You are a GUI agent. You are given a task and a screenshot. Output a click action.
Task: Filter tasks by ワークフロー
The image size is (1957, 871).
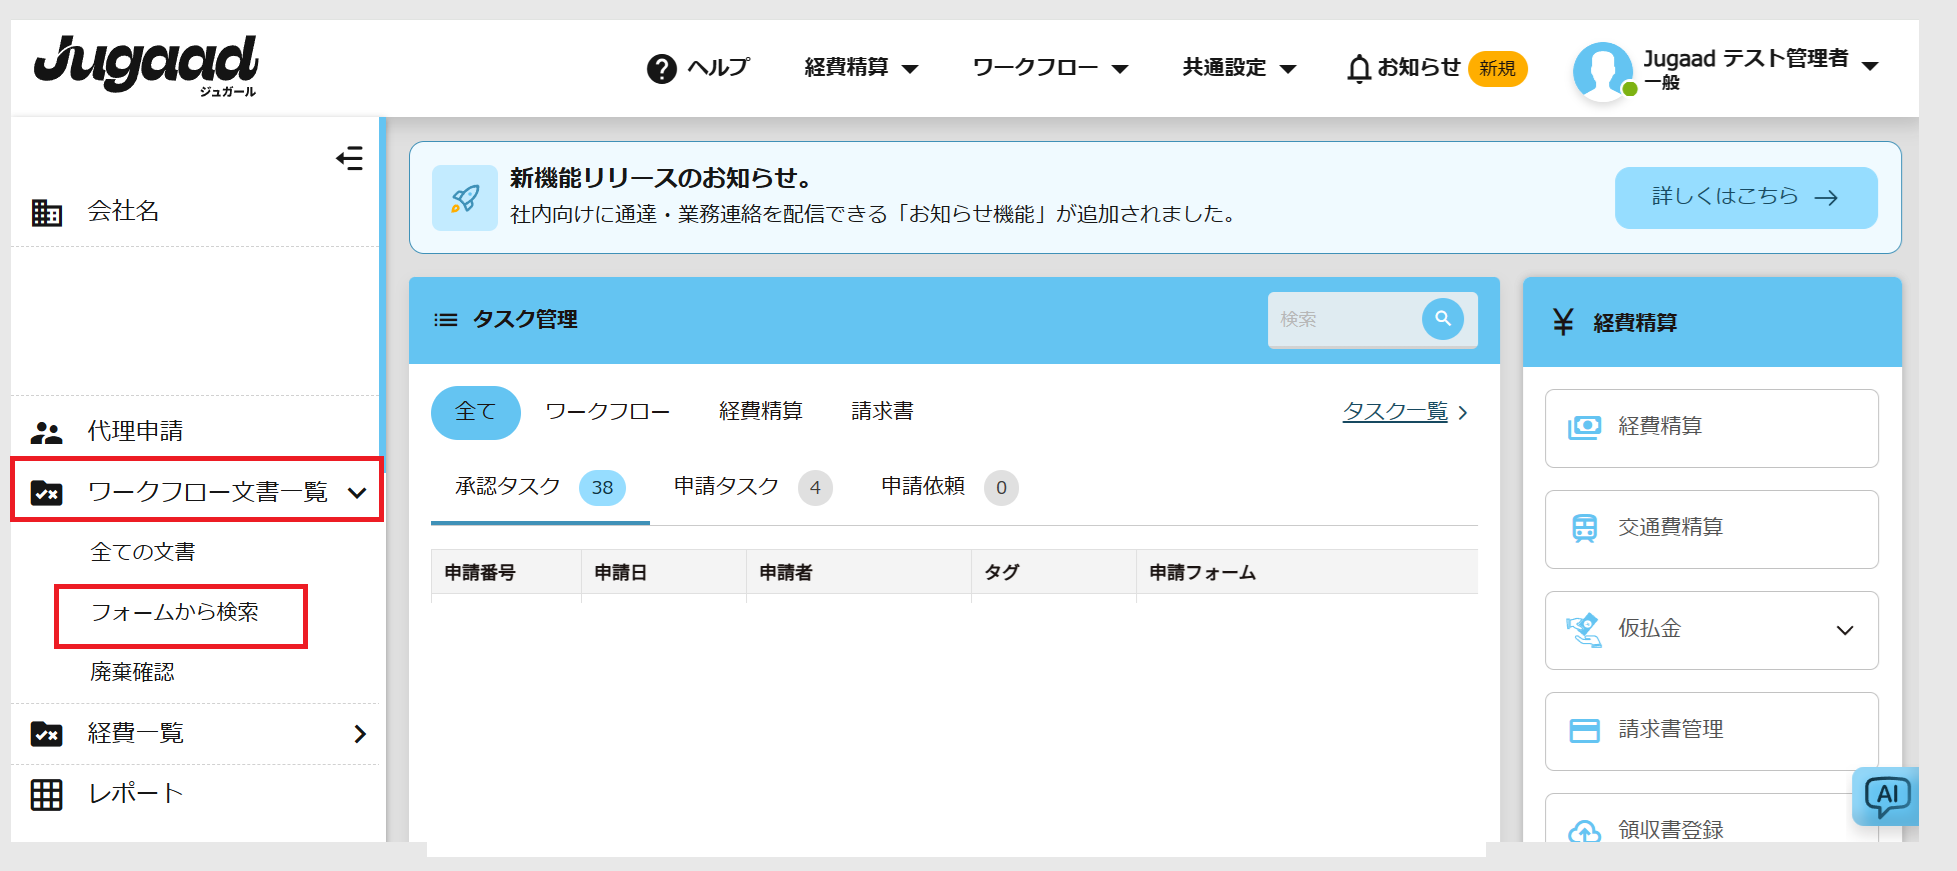[607, 412]
